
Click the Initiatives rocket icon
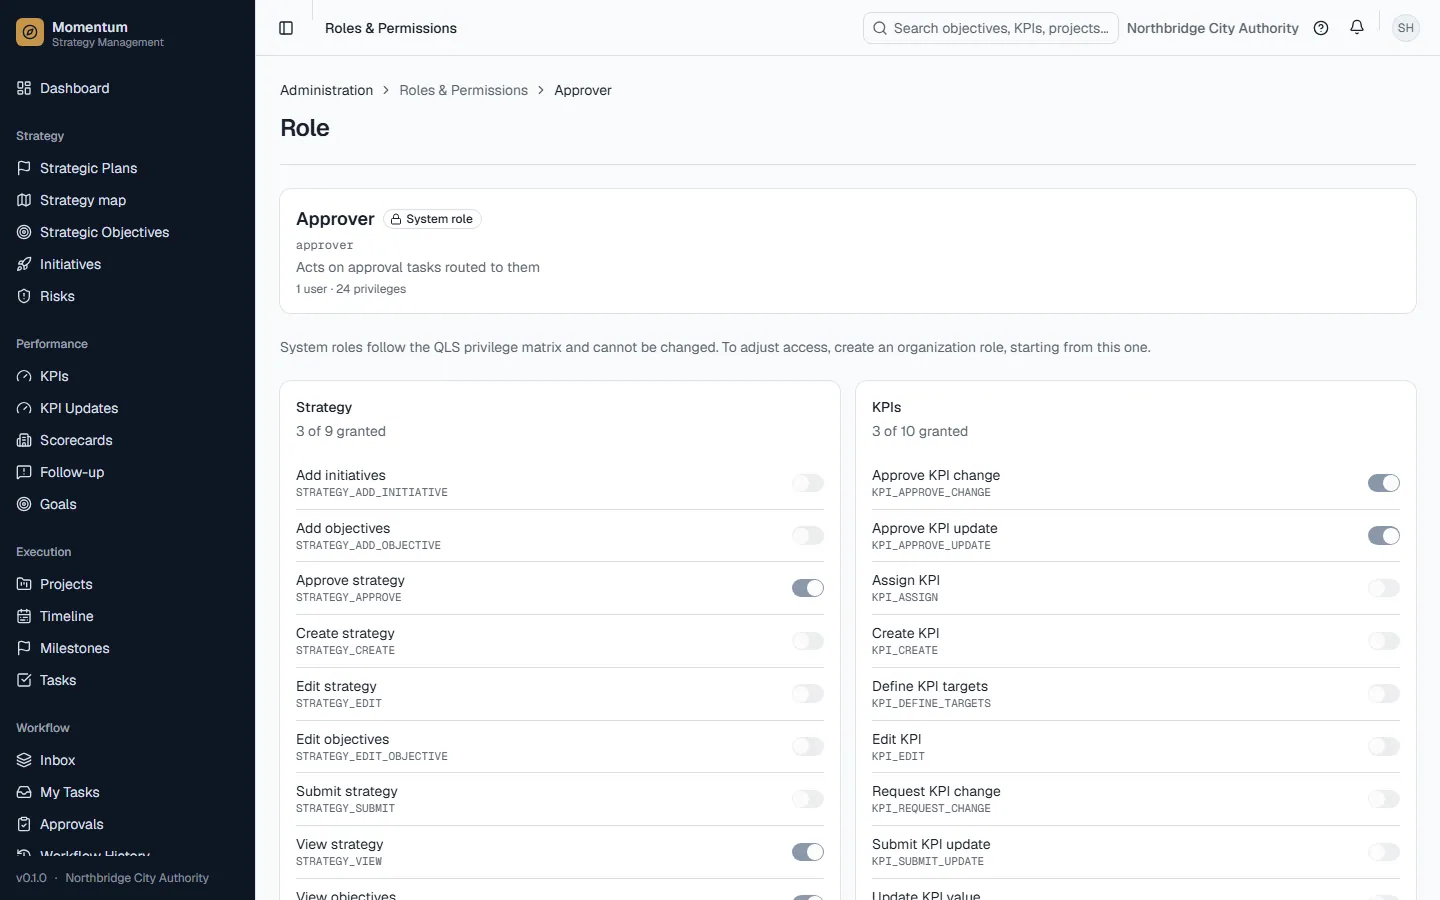pyautogui.click(x=24, y=264)
